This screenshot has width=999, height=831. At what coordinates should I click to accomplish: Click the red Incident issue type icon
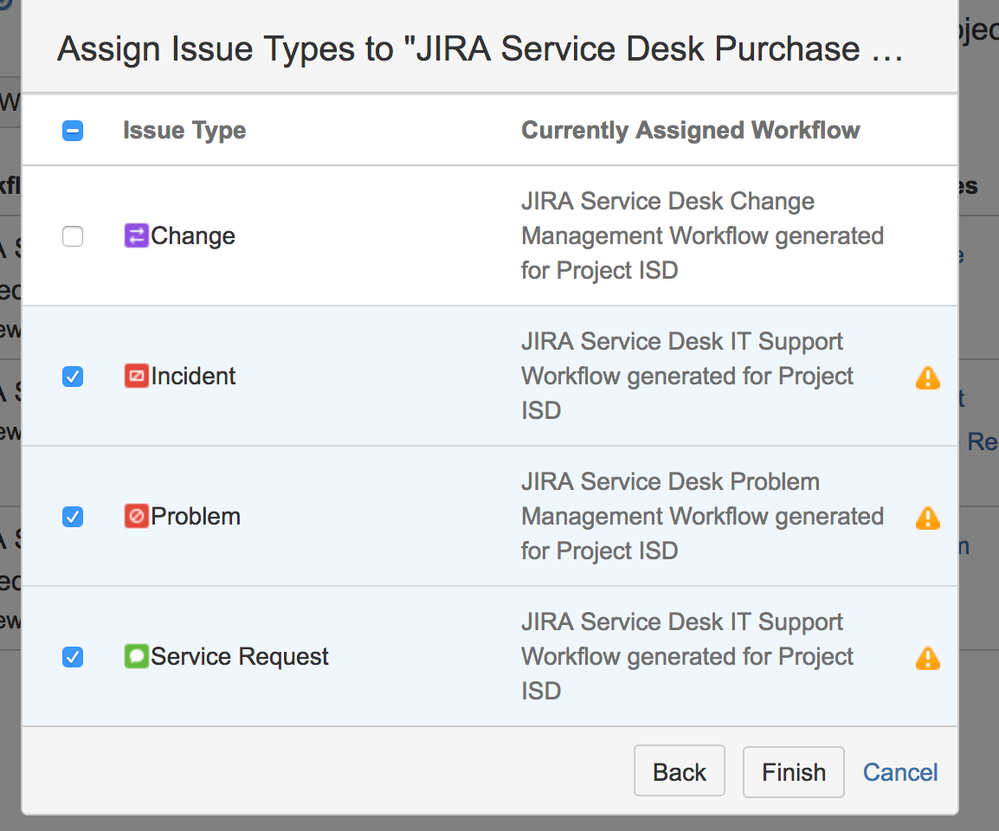136,376
